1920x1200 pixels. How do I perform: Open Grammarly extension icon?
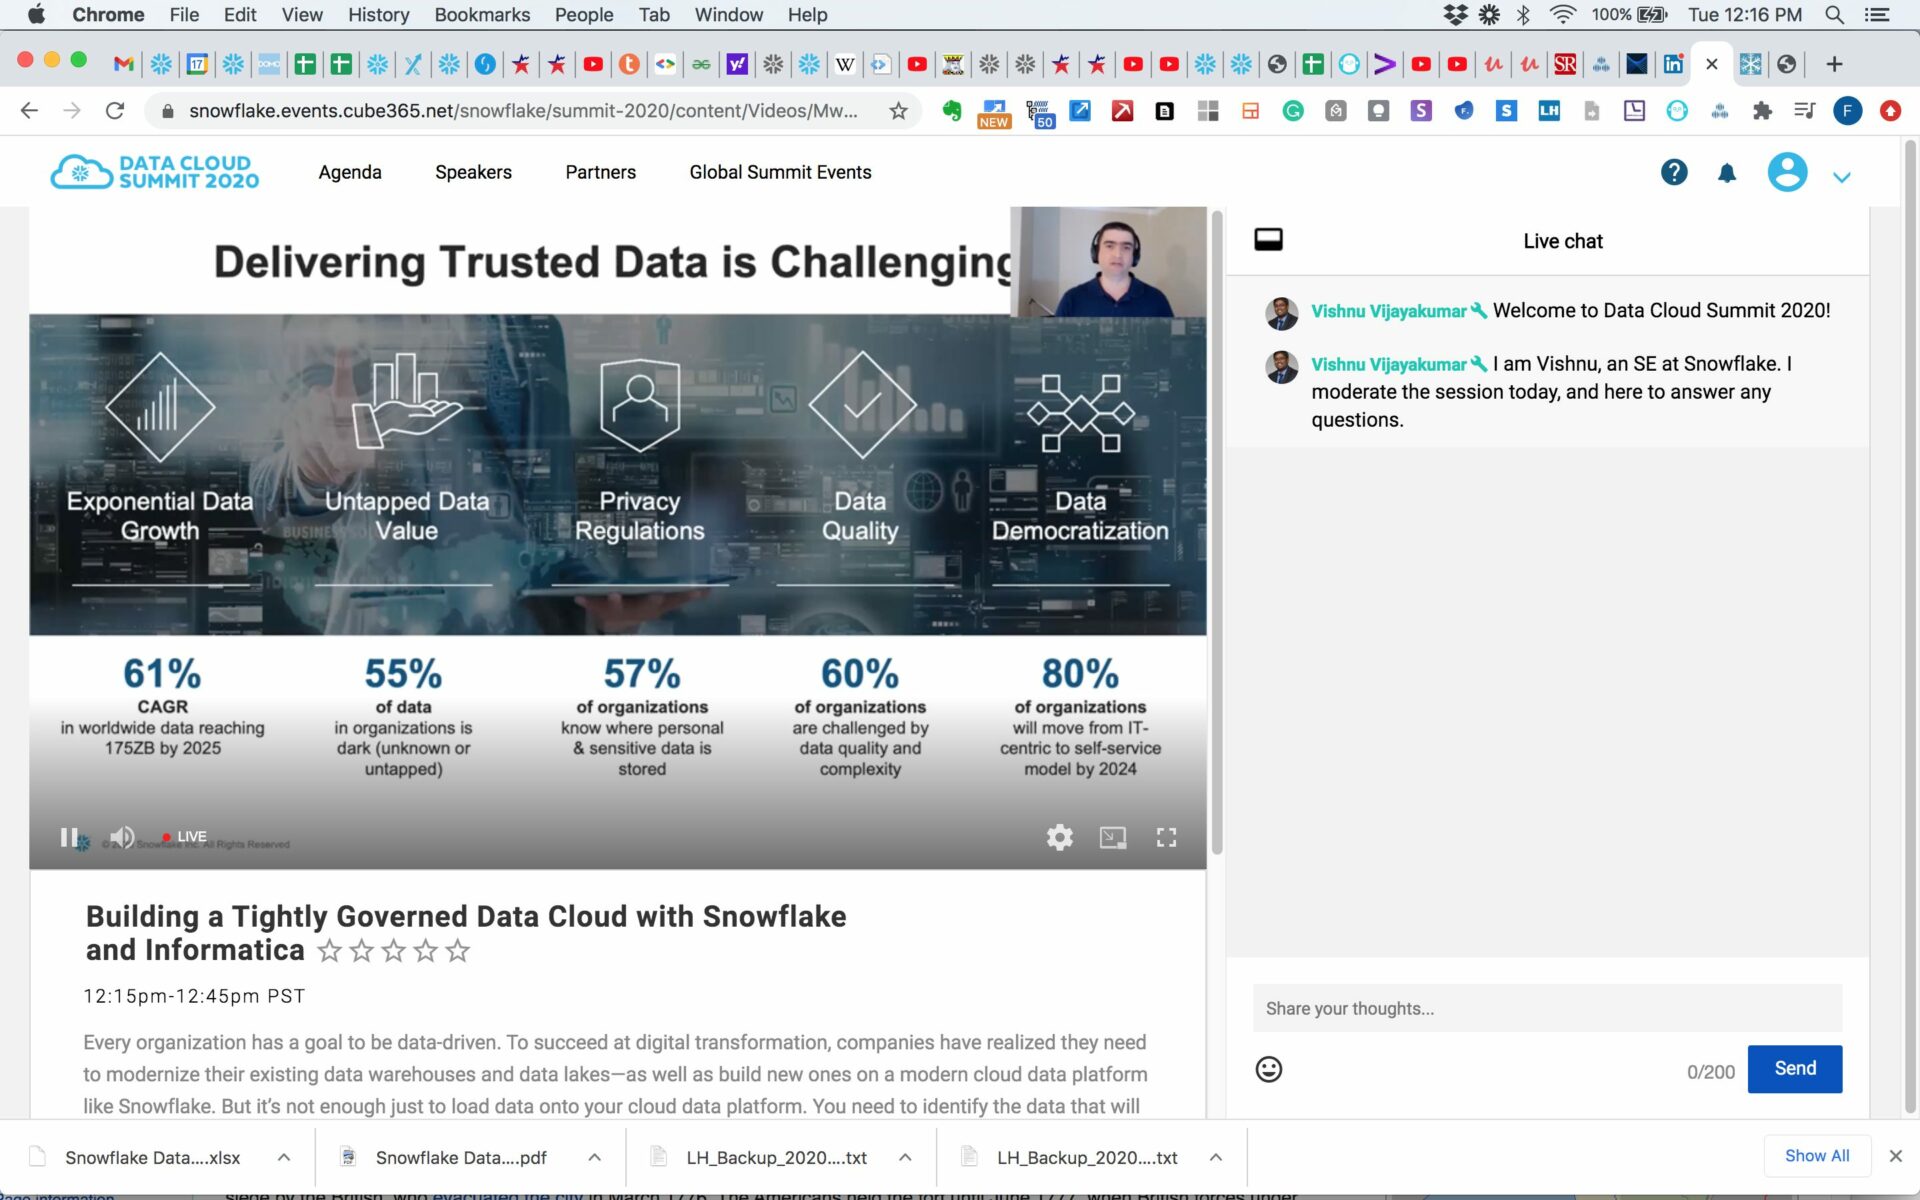[x=1293, y=111]
